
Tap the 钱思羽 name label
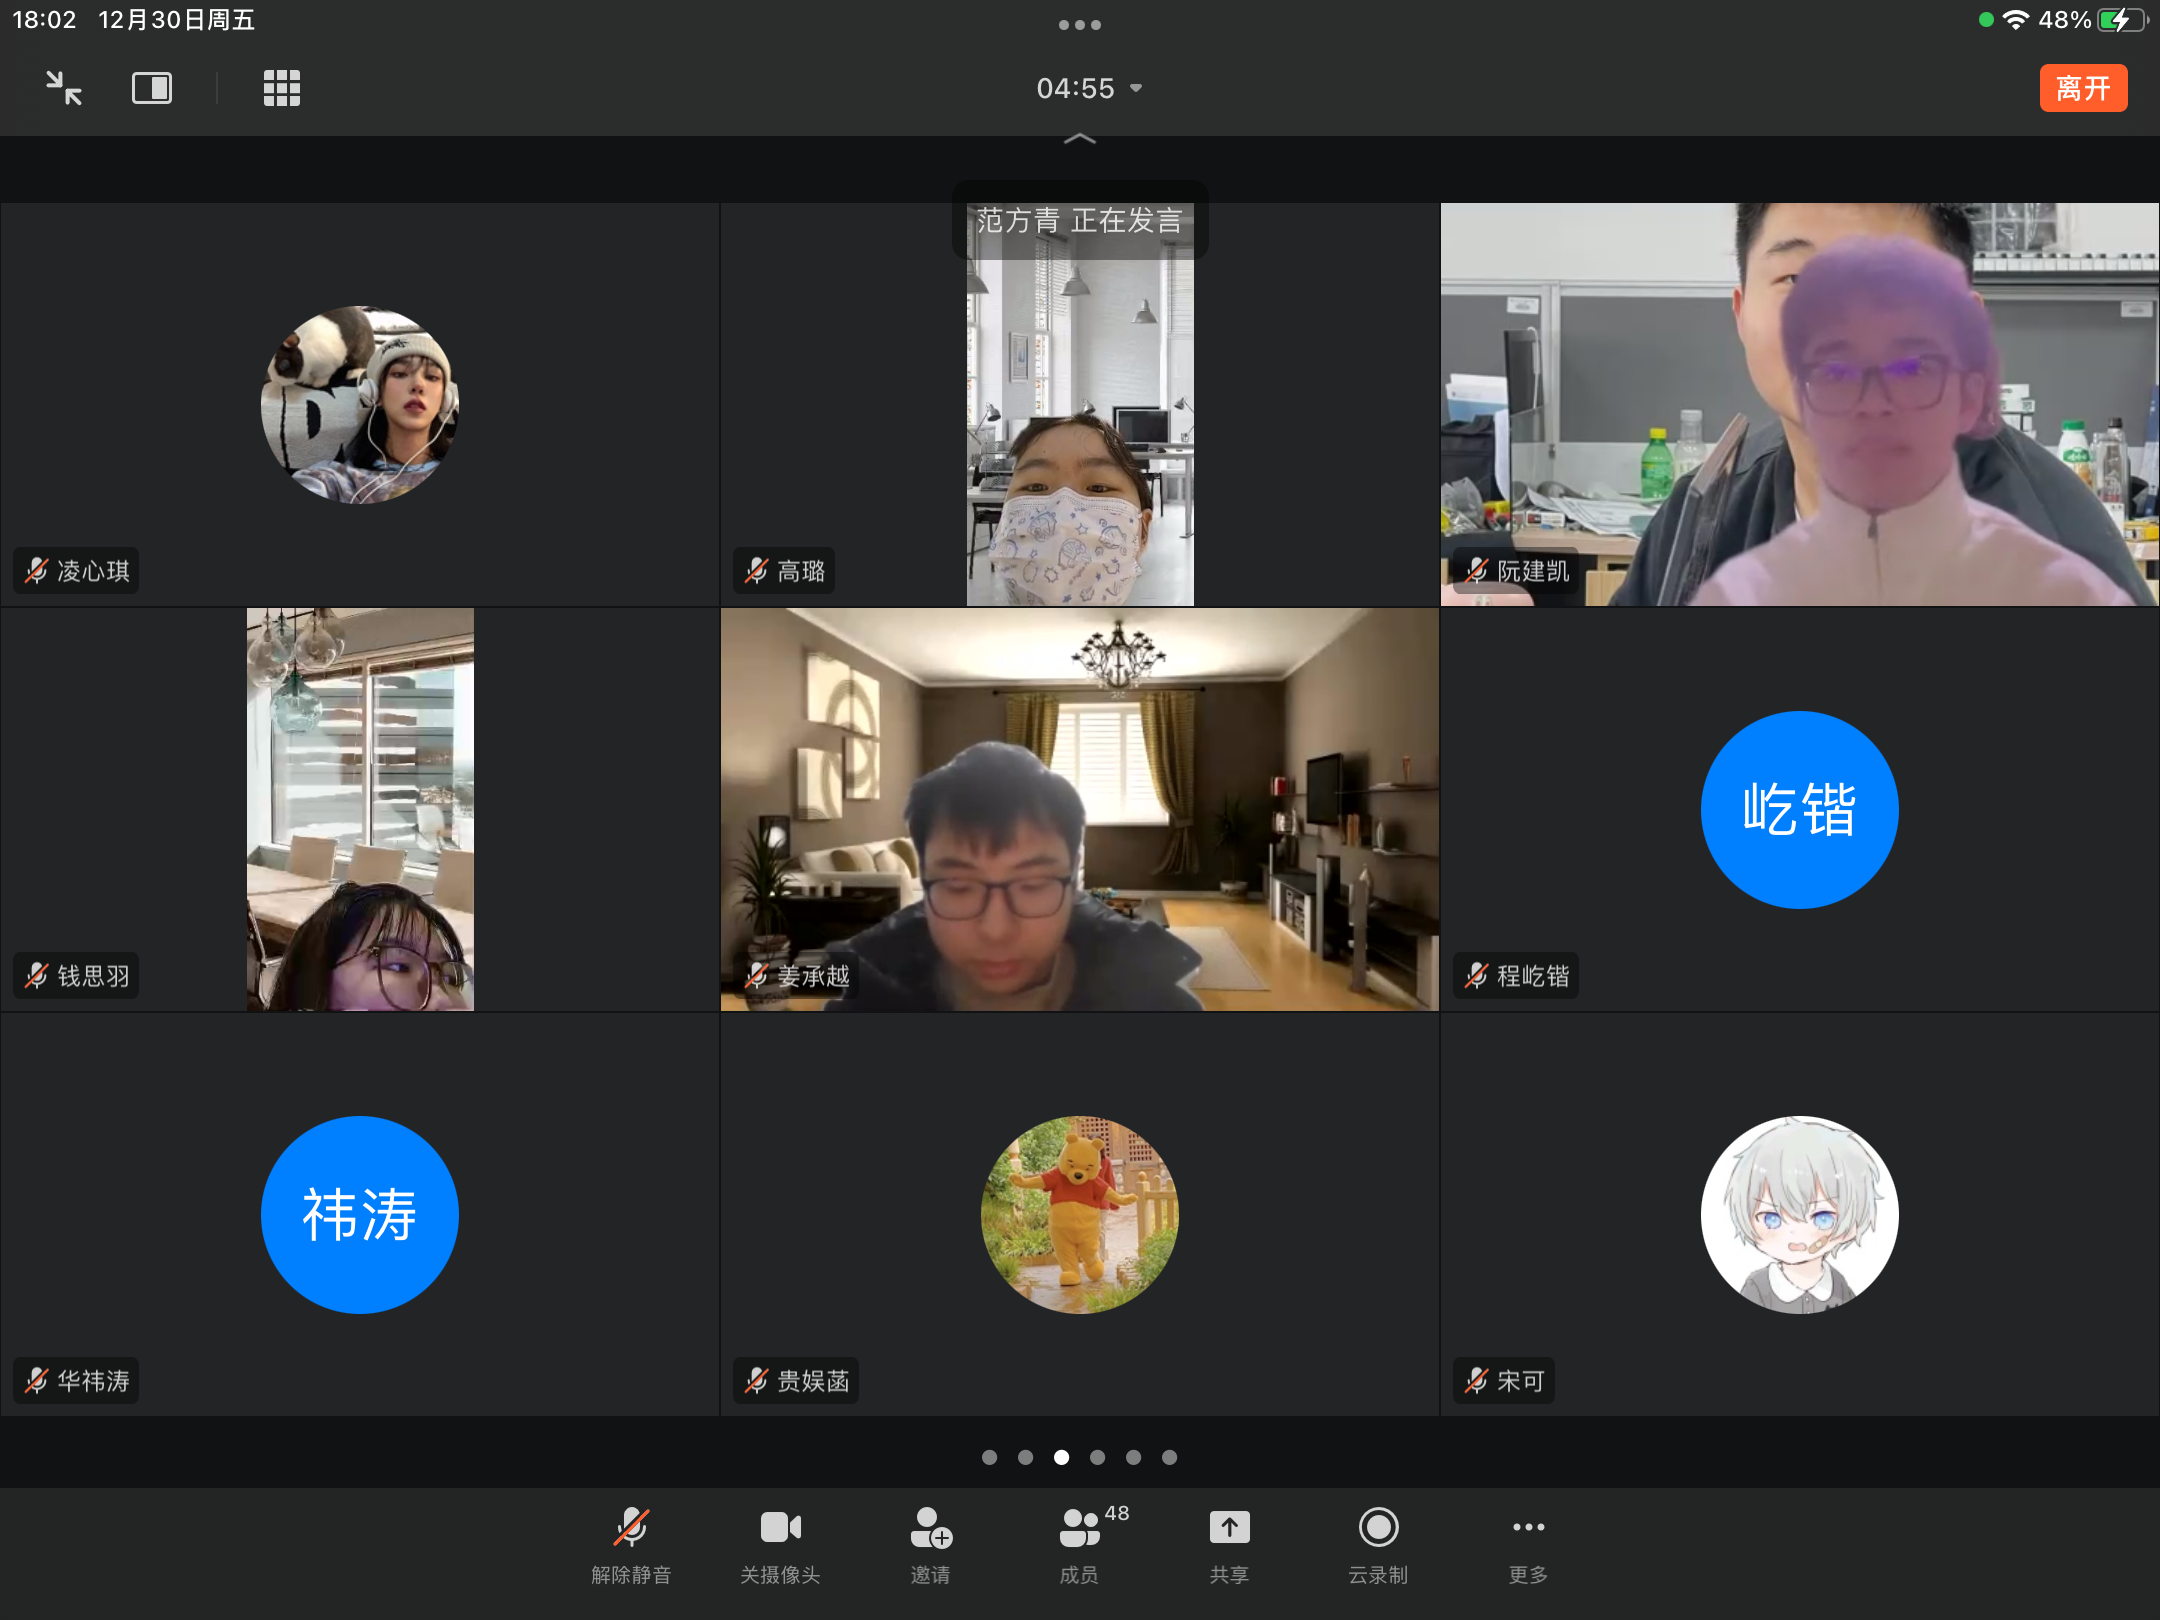point(76,976)
